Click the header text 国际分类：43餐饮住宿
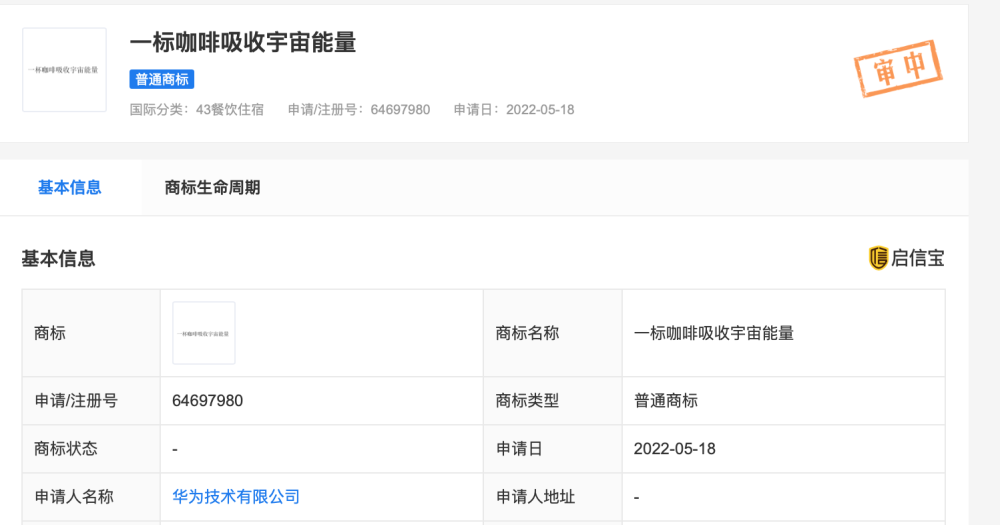The image size is (1000, 525). pos(197,110)
